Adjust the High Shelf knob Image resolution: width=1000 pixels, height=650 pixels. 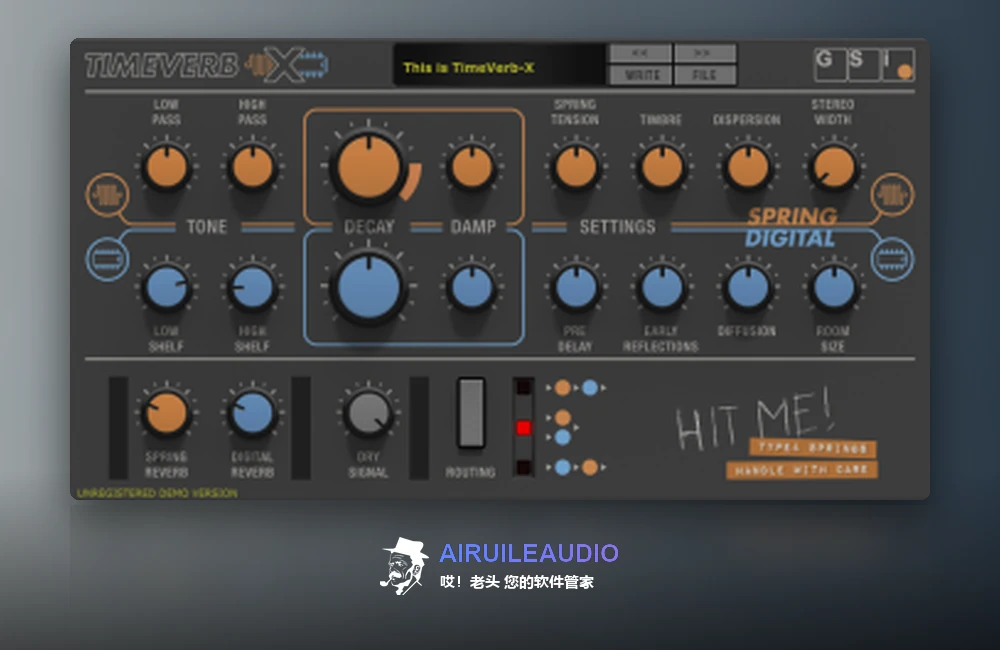click(x=253, y=288)
